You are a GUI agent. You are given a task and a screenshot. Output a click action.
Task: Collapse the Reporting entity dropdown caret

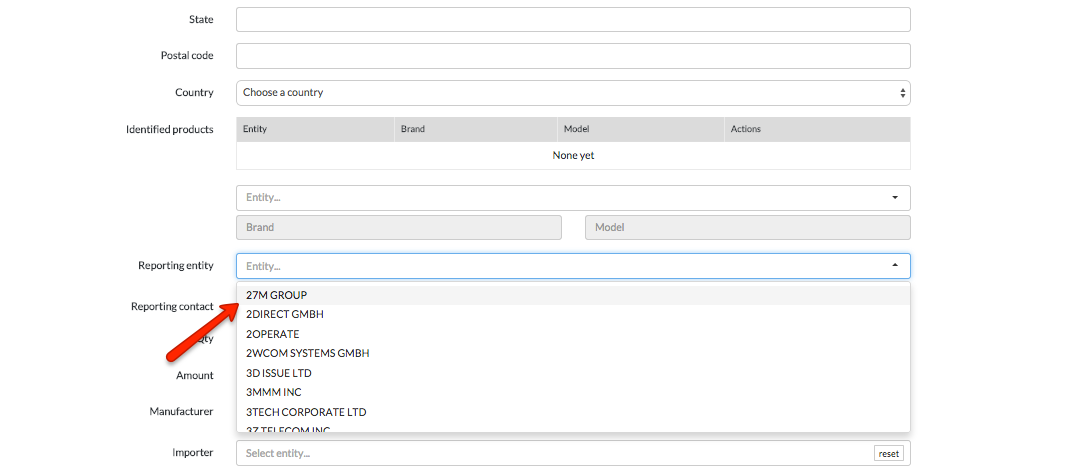[895, 266]
